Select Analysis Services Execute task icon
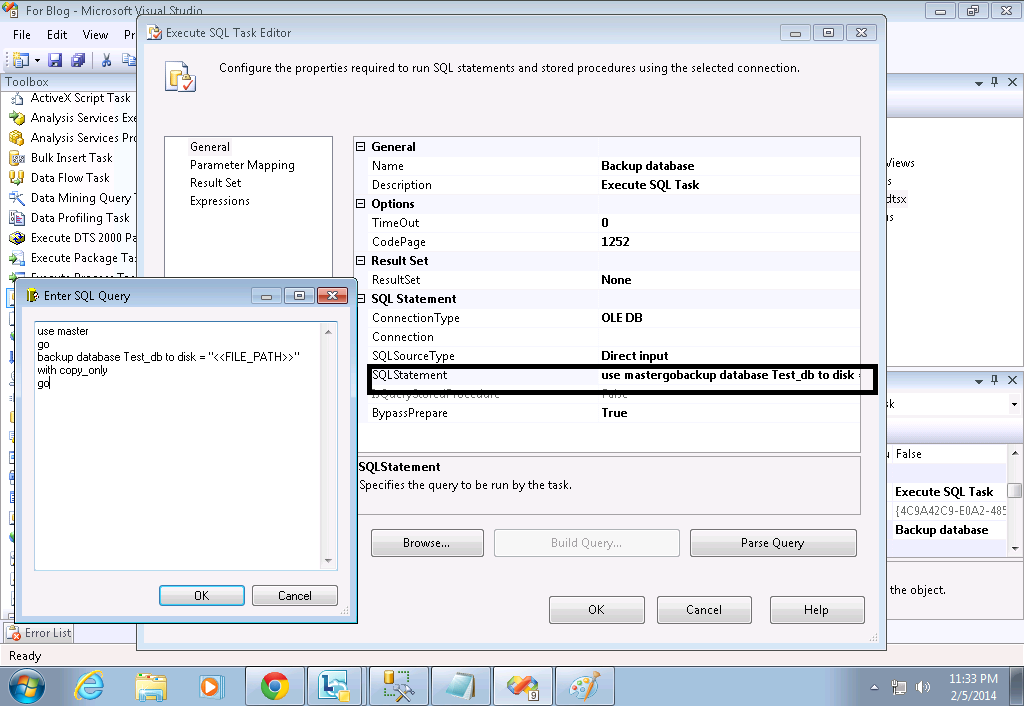1024x706 pixels. point(16,118)
